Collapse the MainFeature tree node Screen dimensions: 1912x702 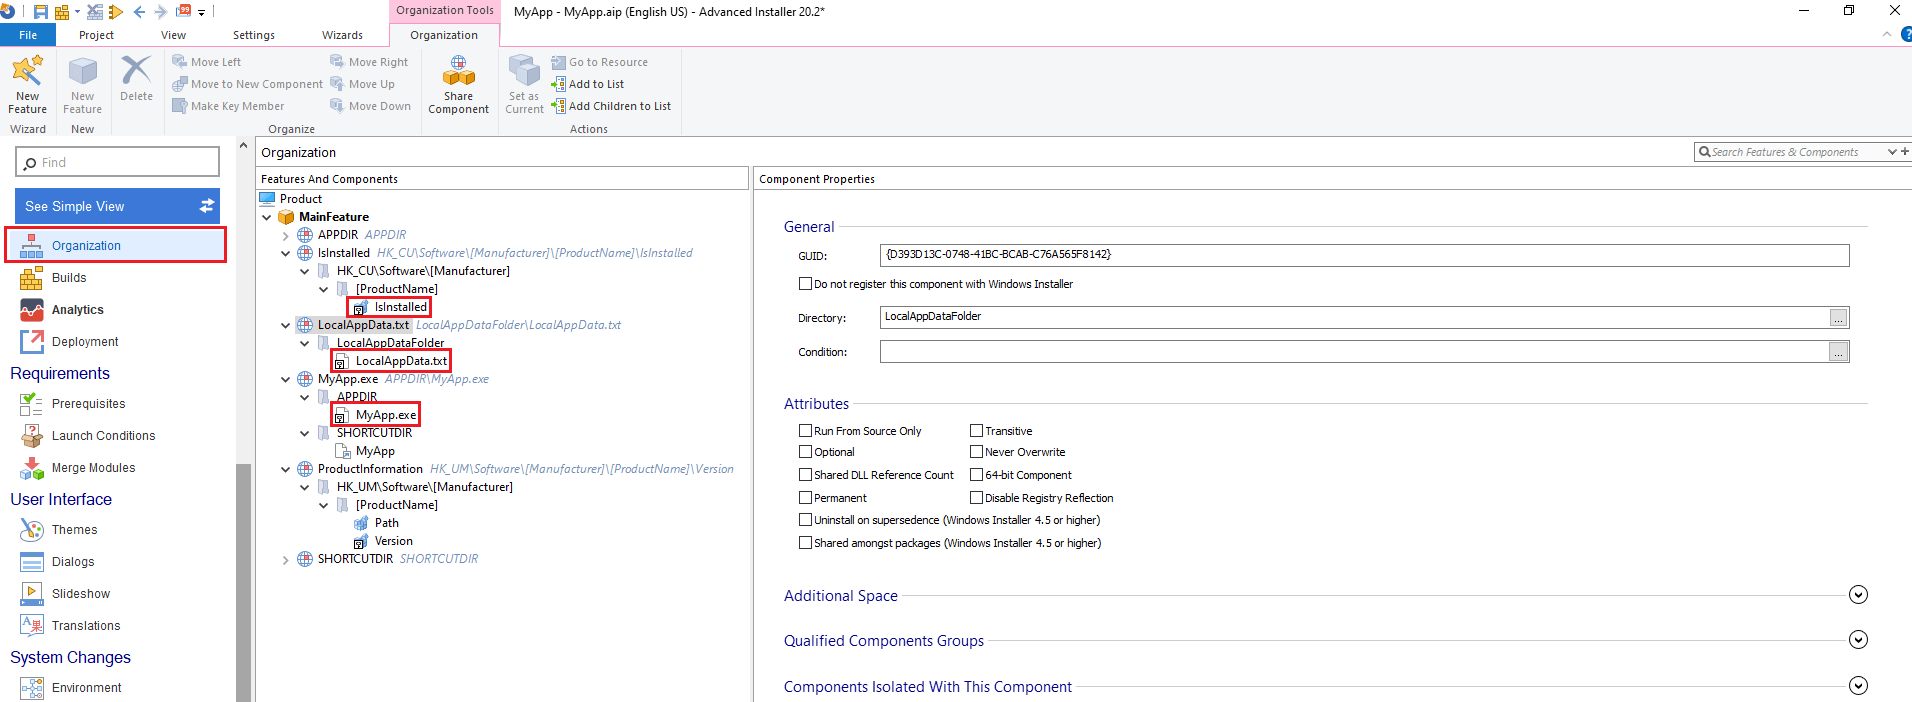[x=267, y=217]
